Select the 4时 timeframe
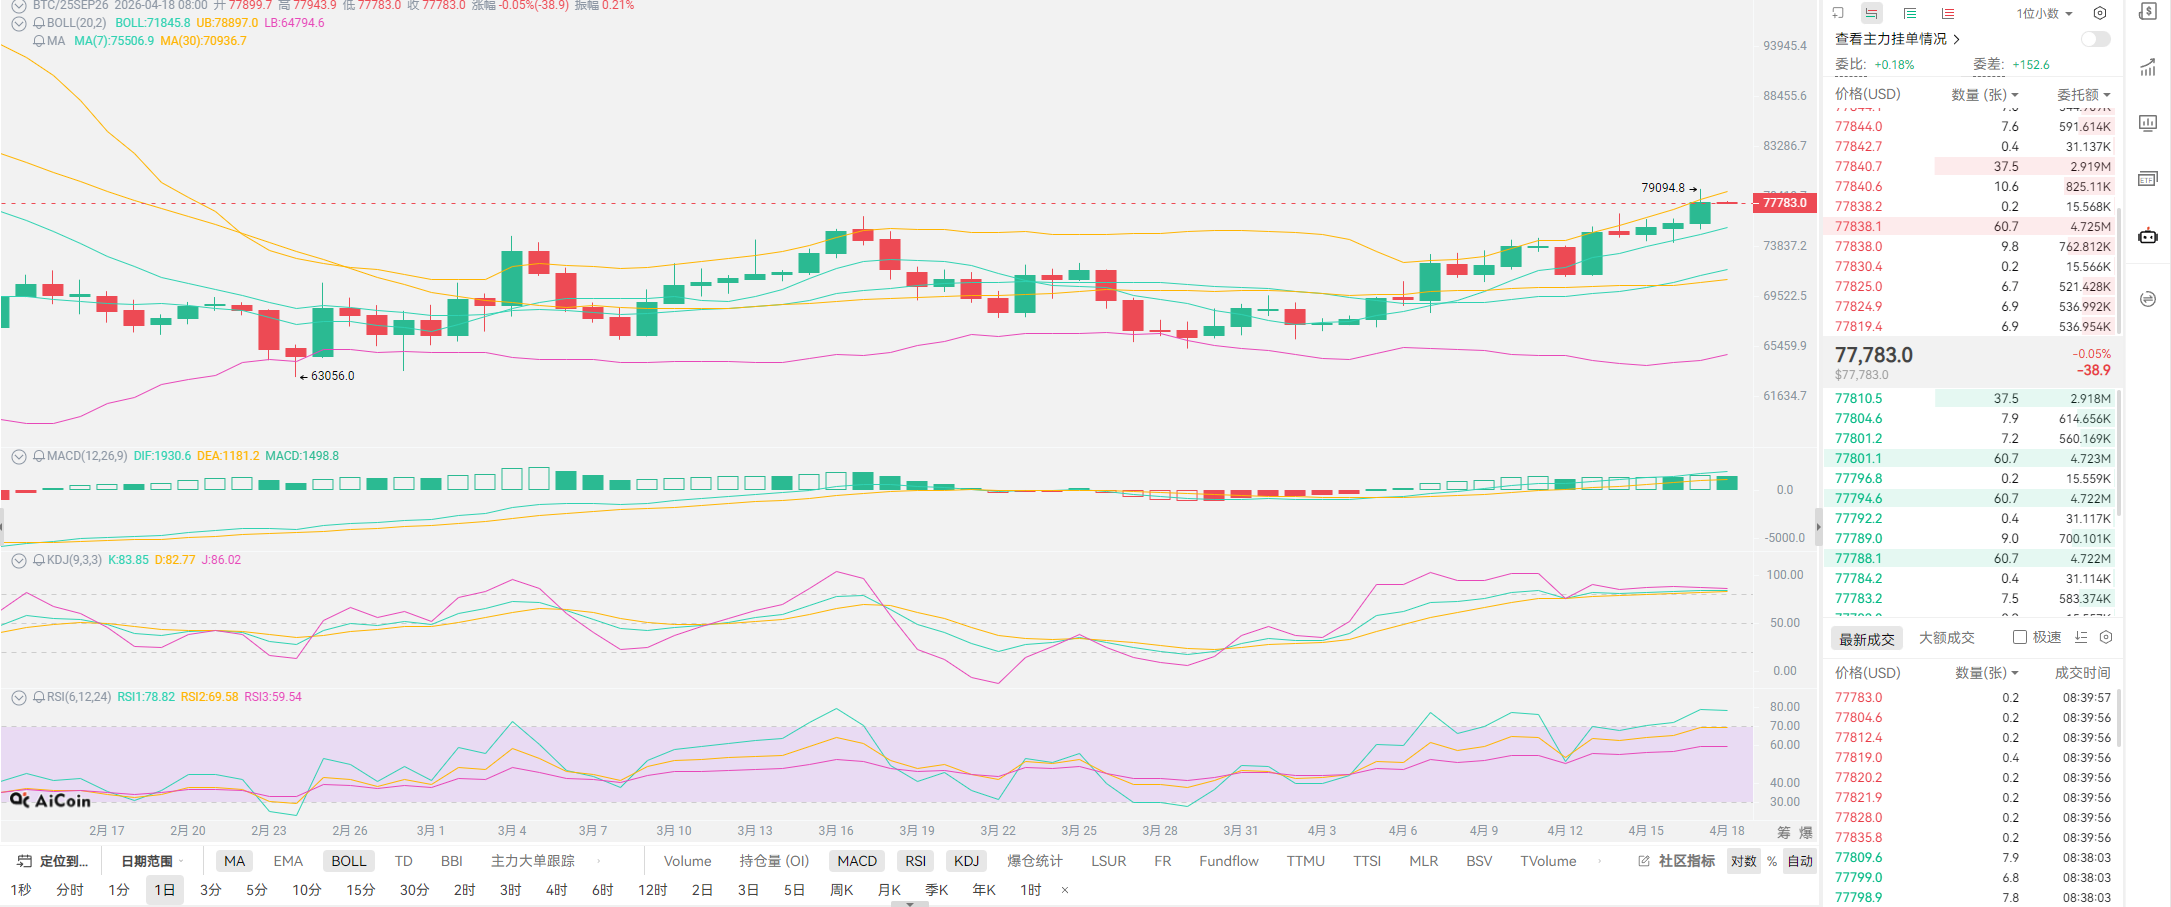The width and height of the screenshot is (2171, 907). point(556,890)
